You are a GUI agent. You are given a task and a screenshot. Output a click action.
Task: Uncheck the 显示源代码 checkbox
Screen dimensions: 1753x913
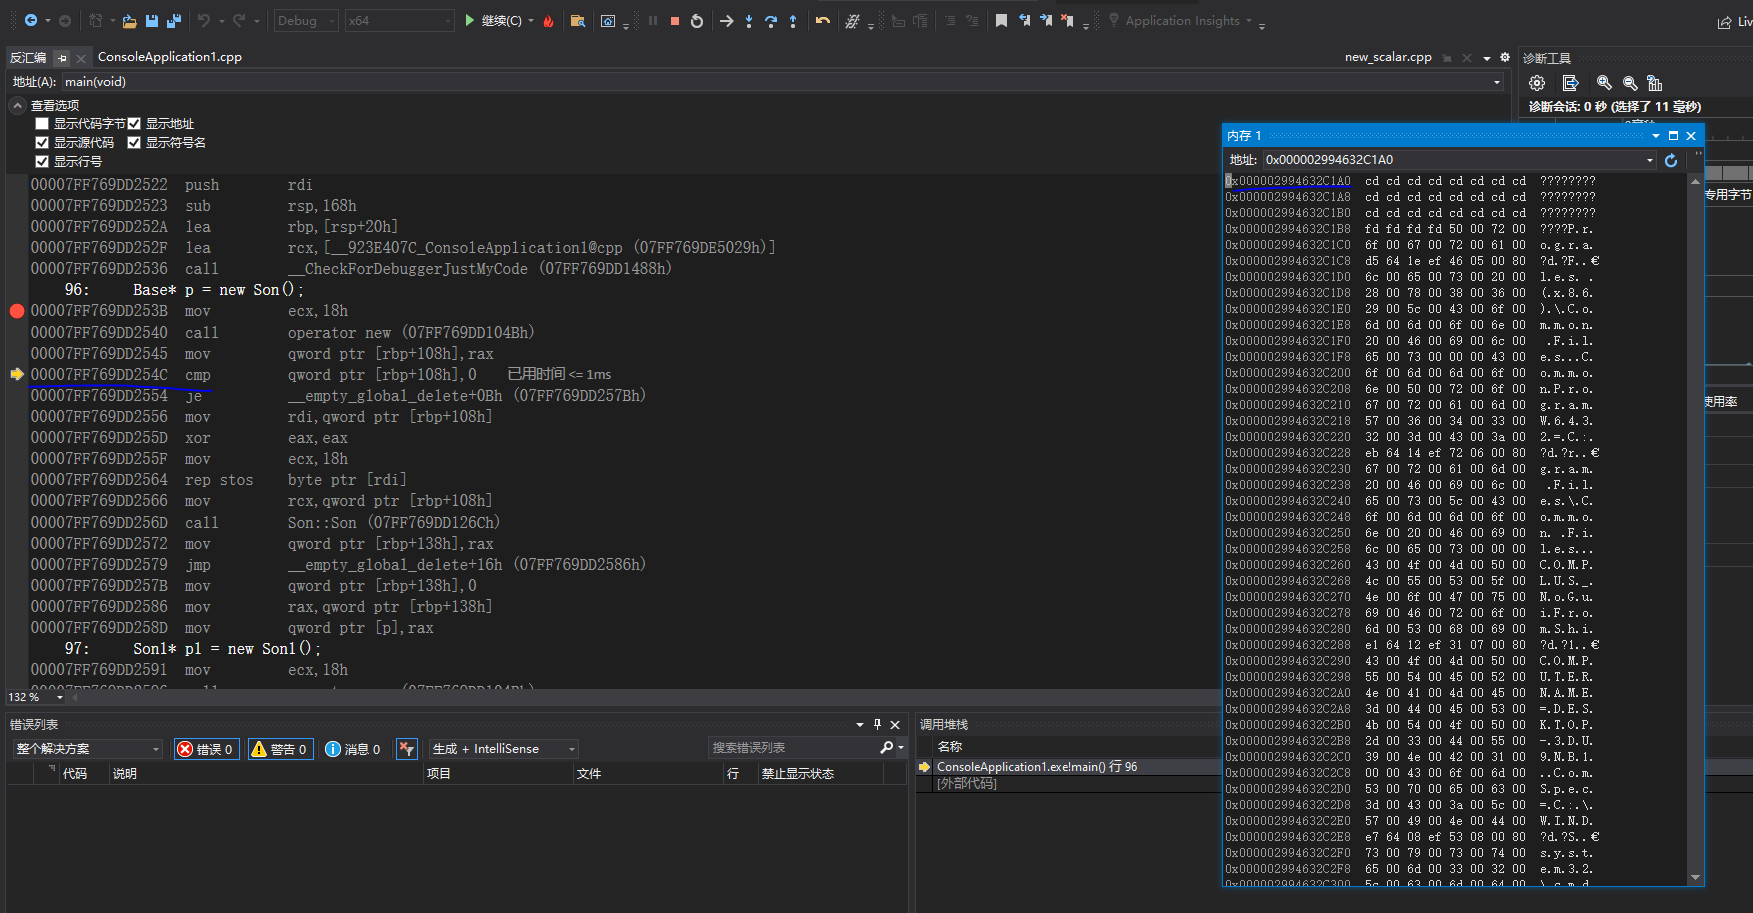coord(42,143)
